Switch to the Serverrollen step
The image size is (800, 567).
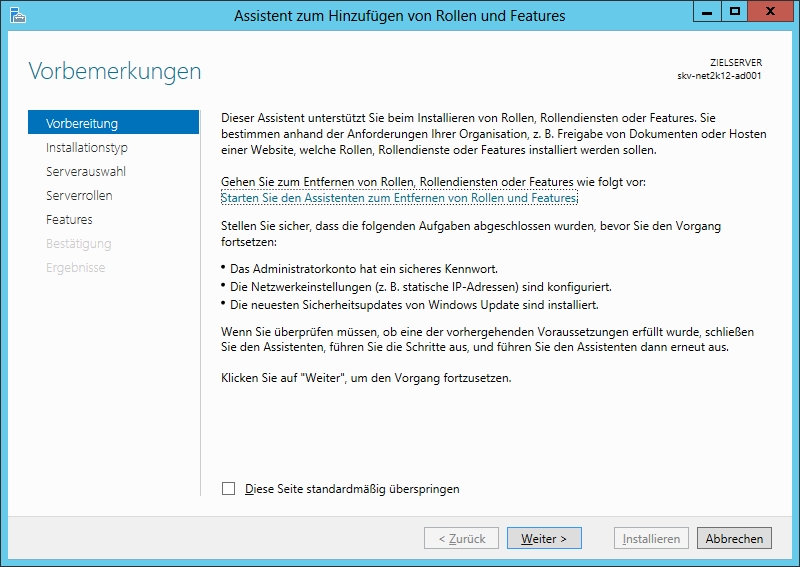(x=79, y=196)
